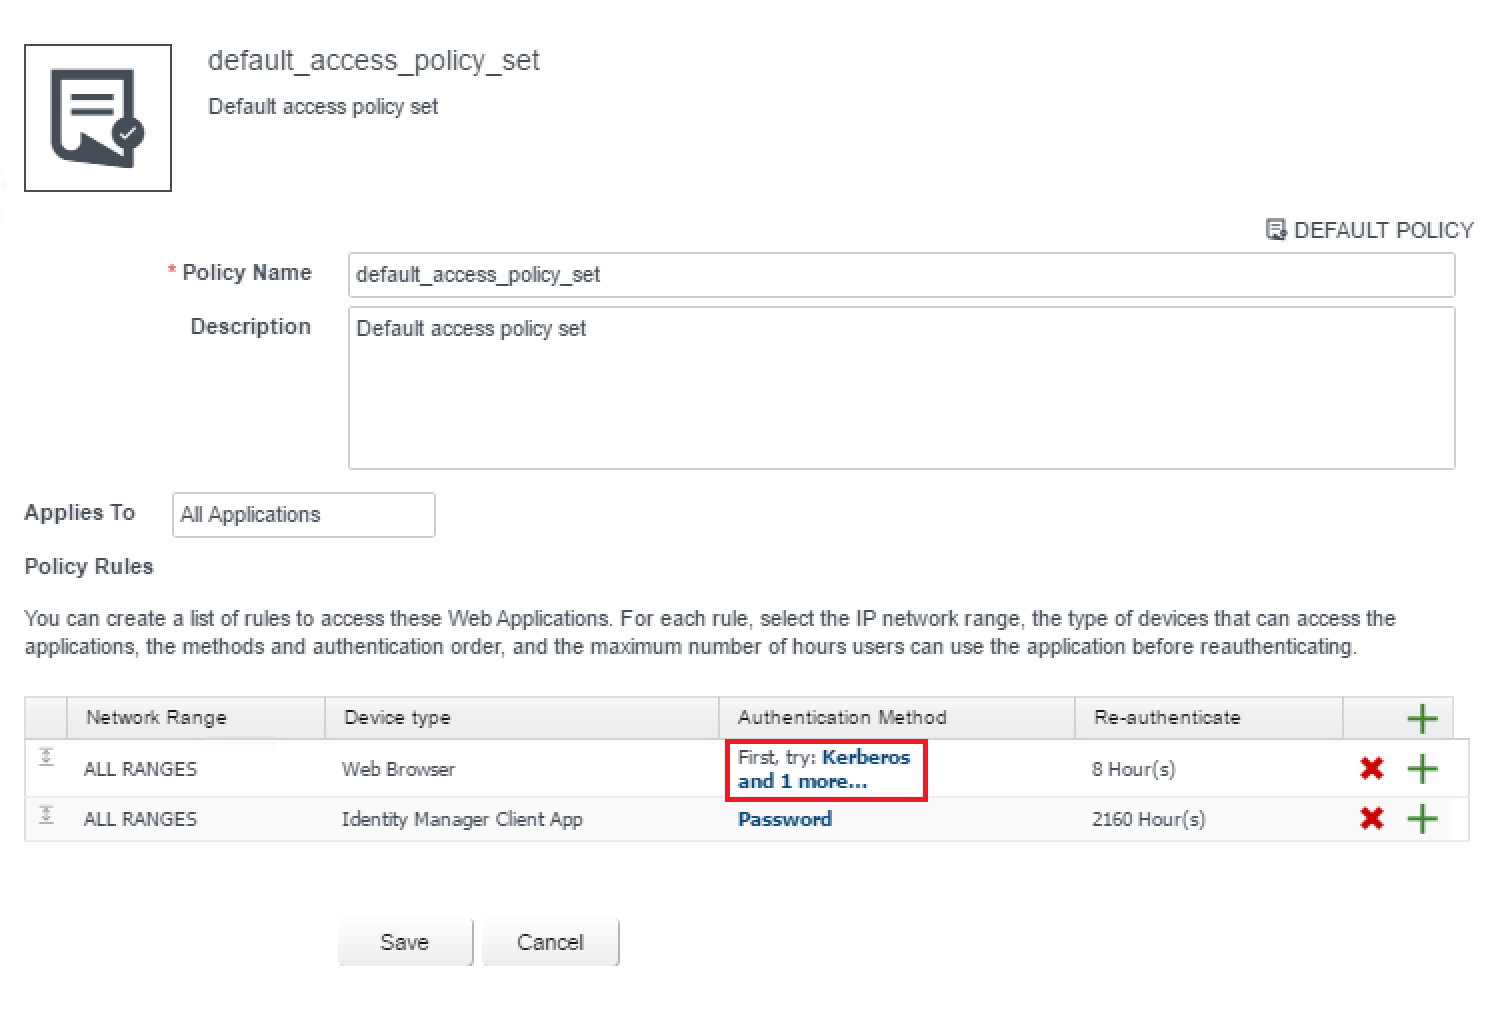The height and width of the screenshot is (1010, 1490).
Task: Select the Web Browser device type cell
Action: (398, 769)
